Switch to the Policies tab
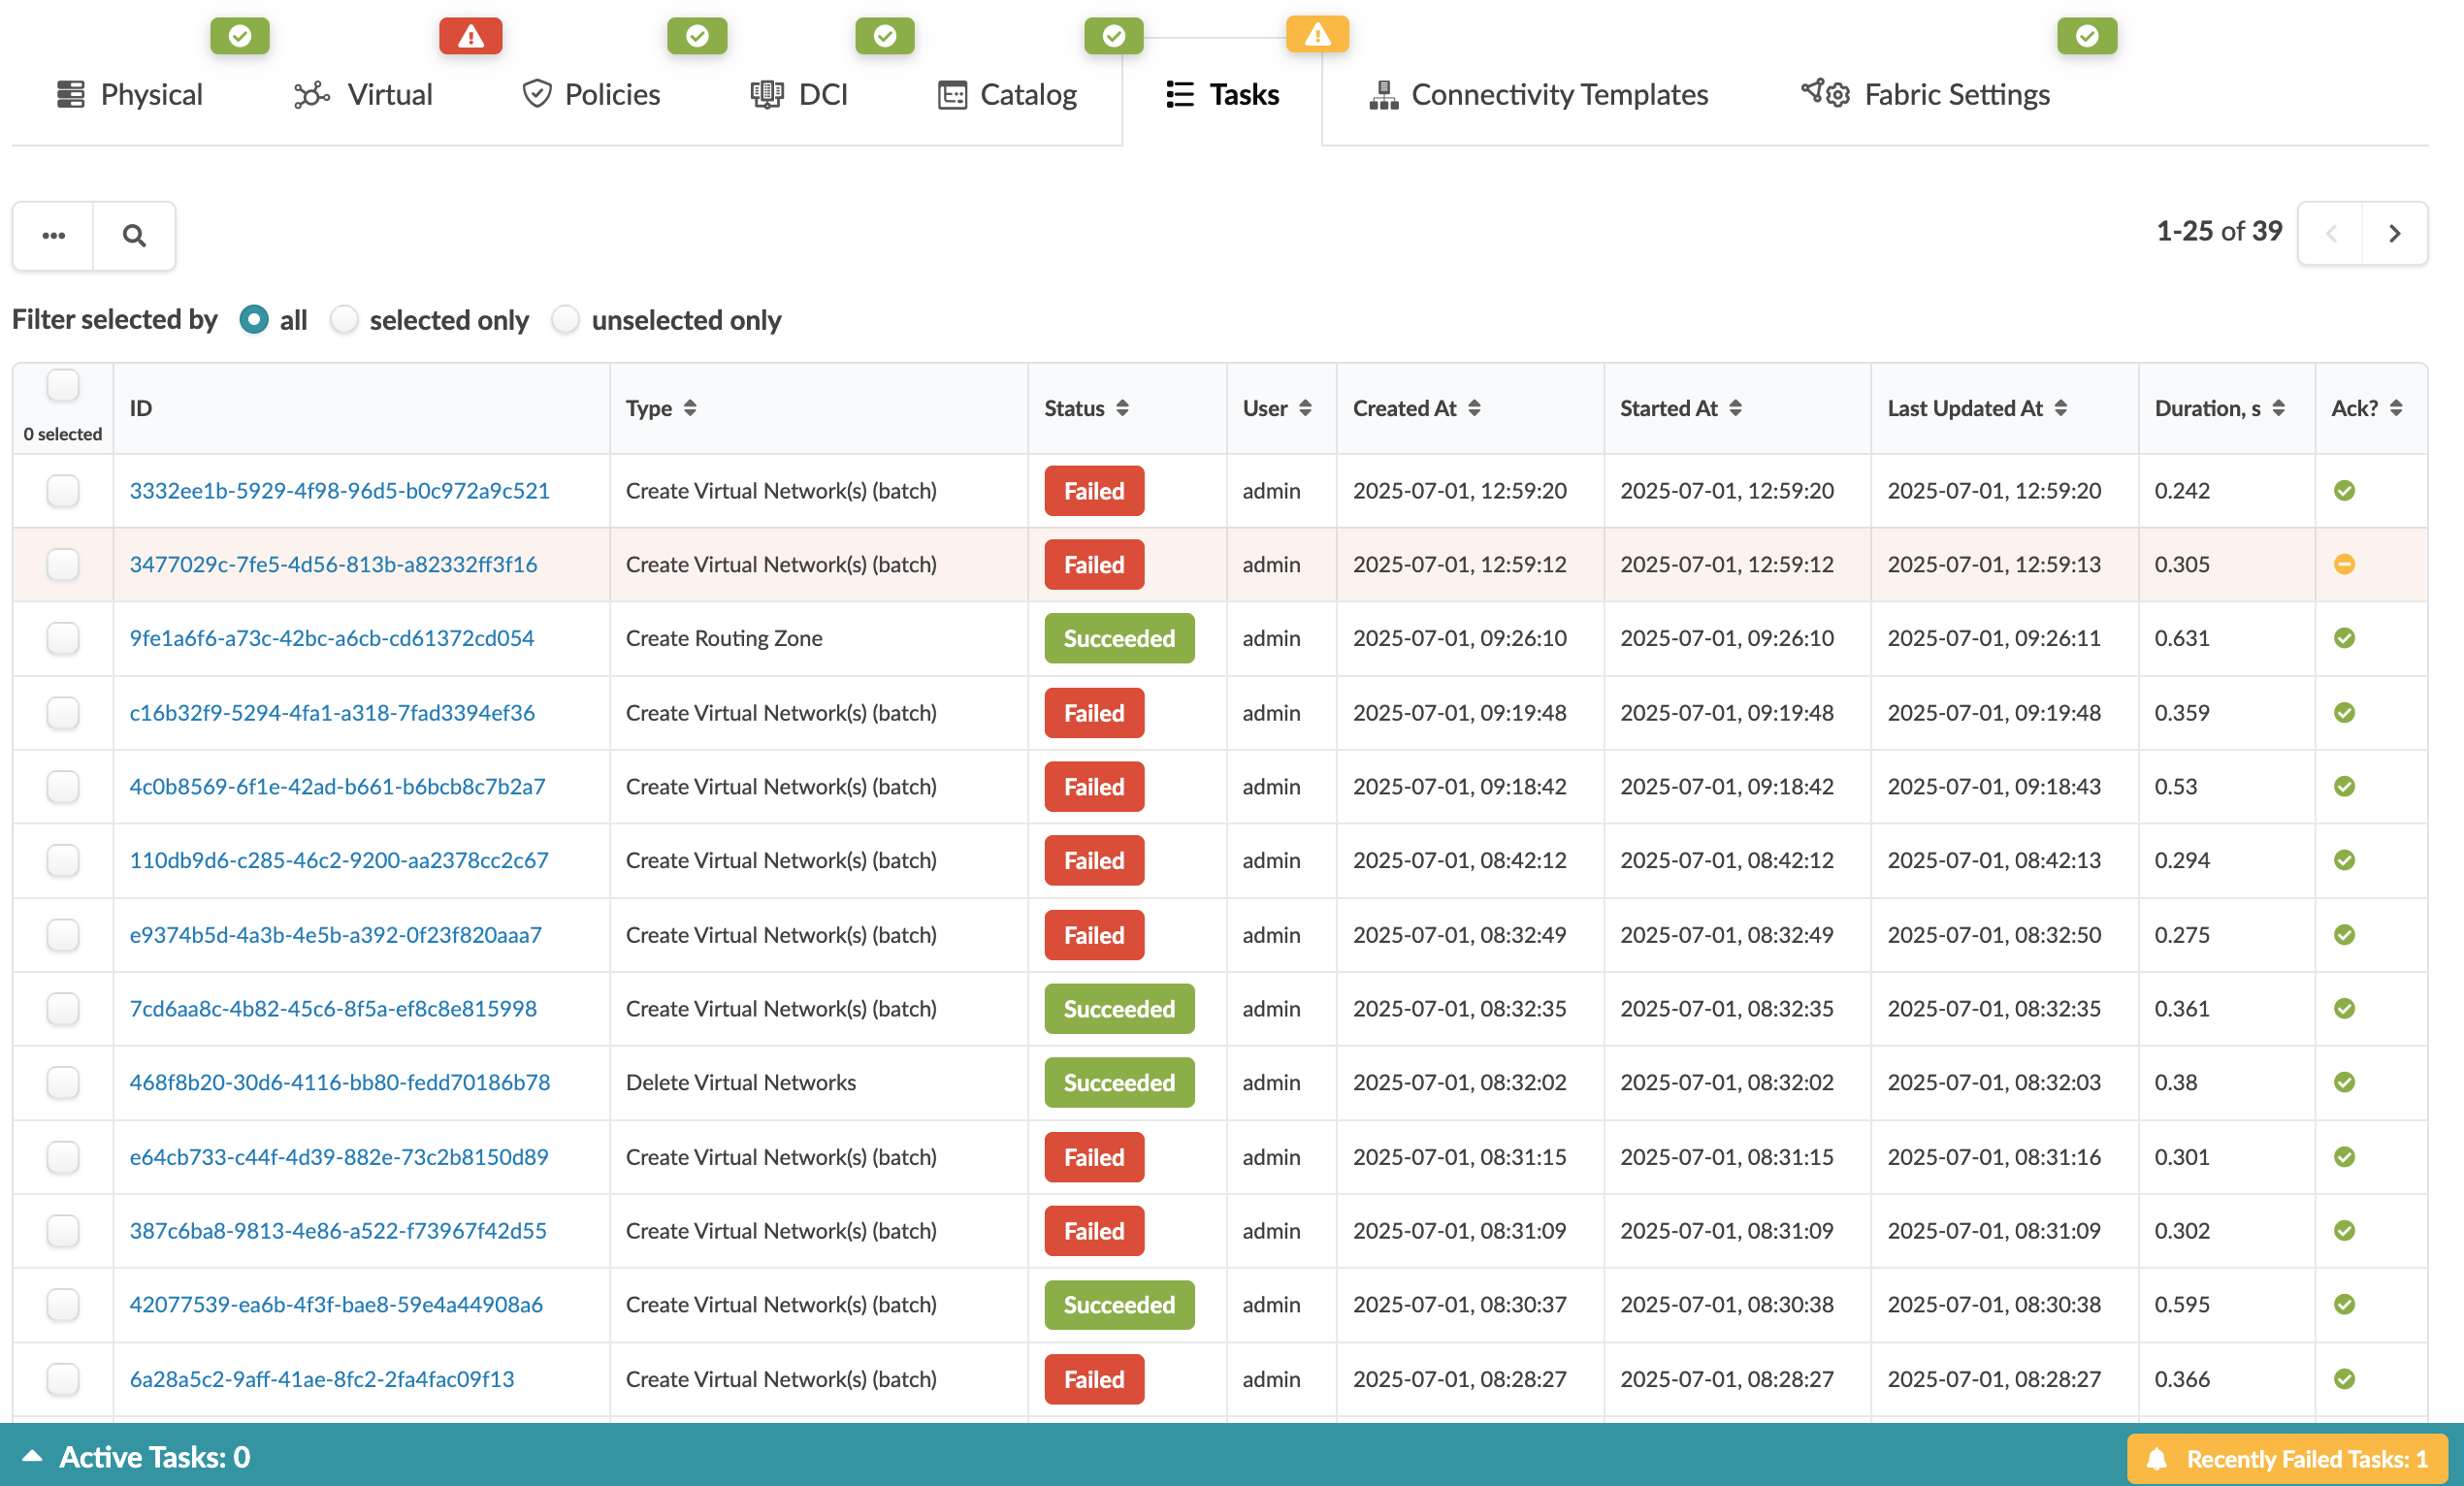 pos(591,94)
